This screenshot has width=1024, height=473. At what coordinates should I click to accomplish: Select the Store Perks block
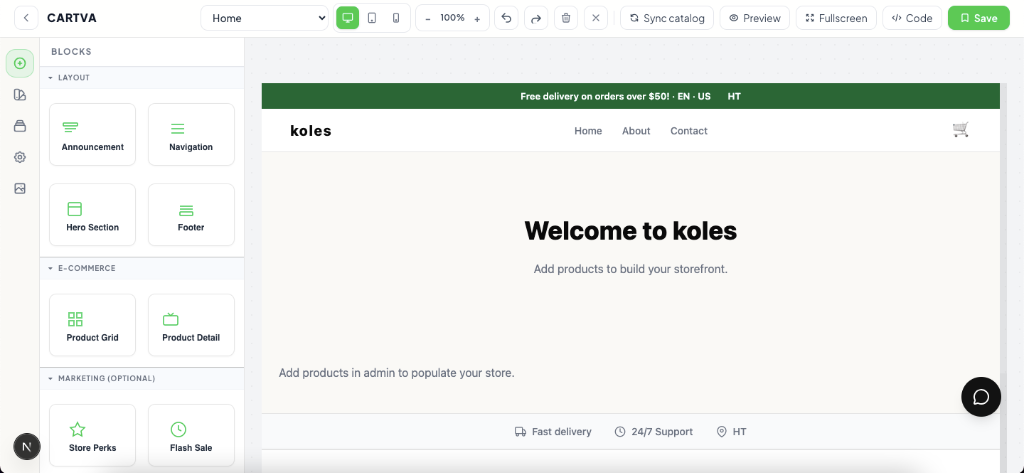93,436
